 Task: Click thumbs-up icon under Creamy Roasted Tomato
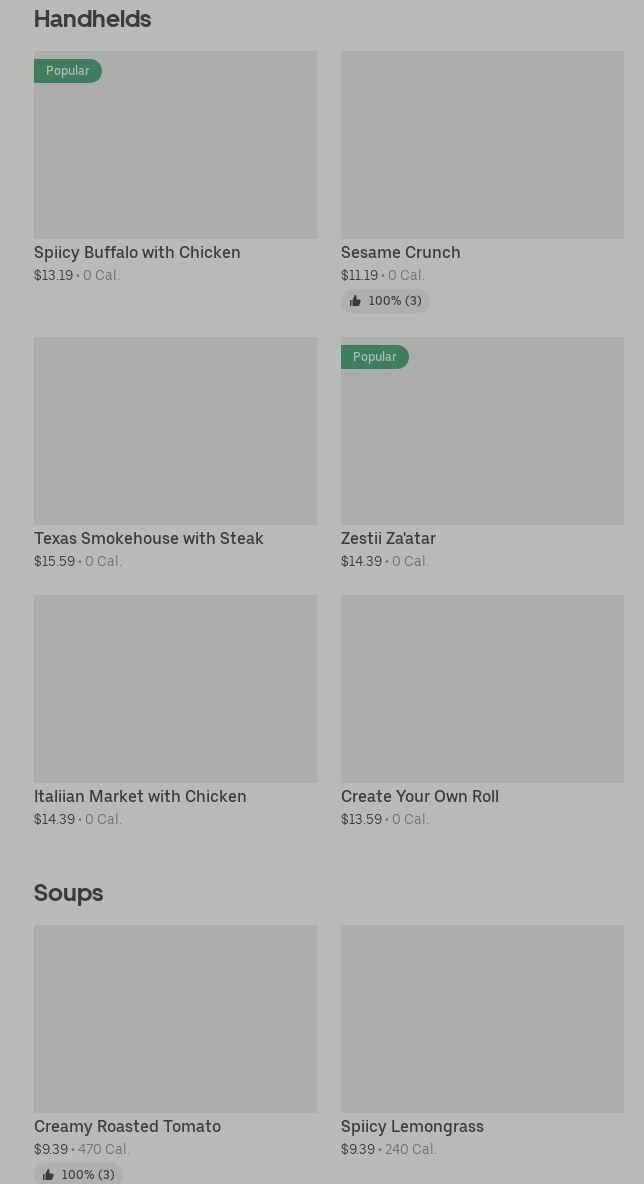48,1175
